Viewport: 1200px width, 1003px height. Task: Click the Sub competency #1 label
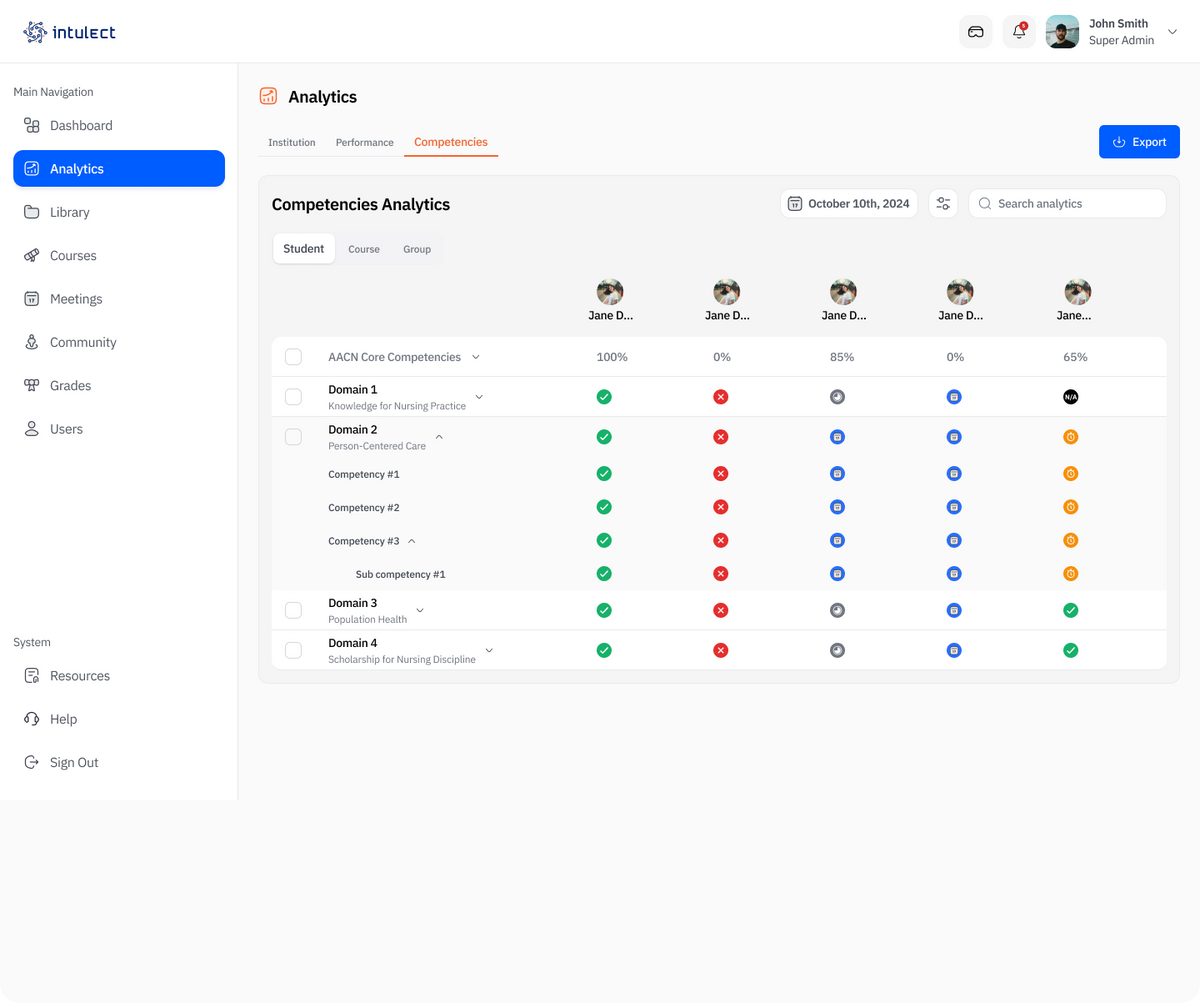(400, 574)
